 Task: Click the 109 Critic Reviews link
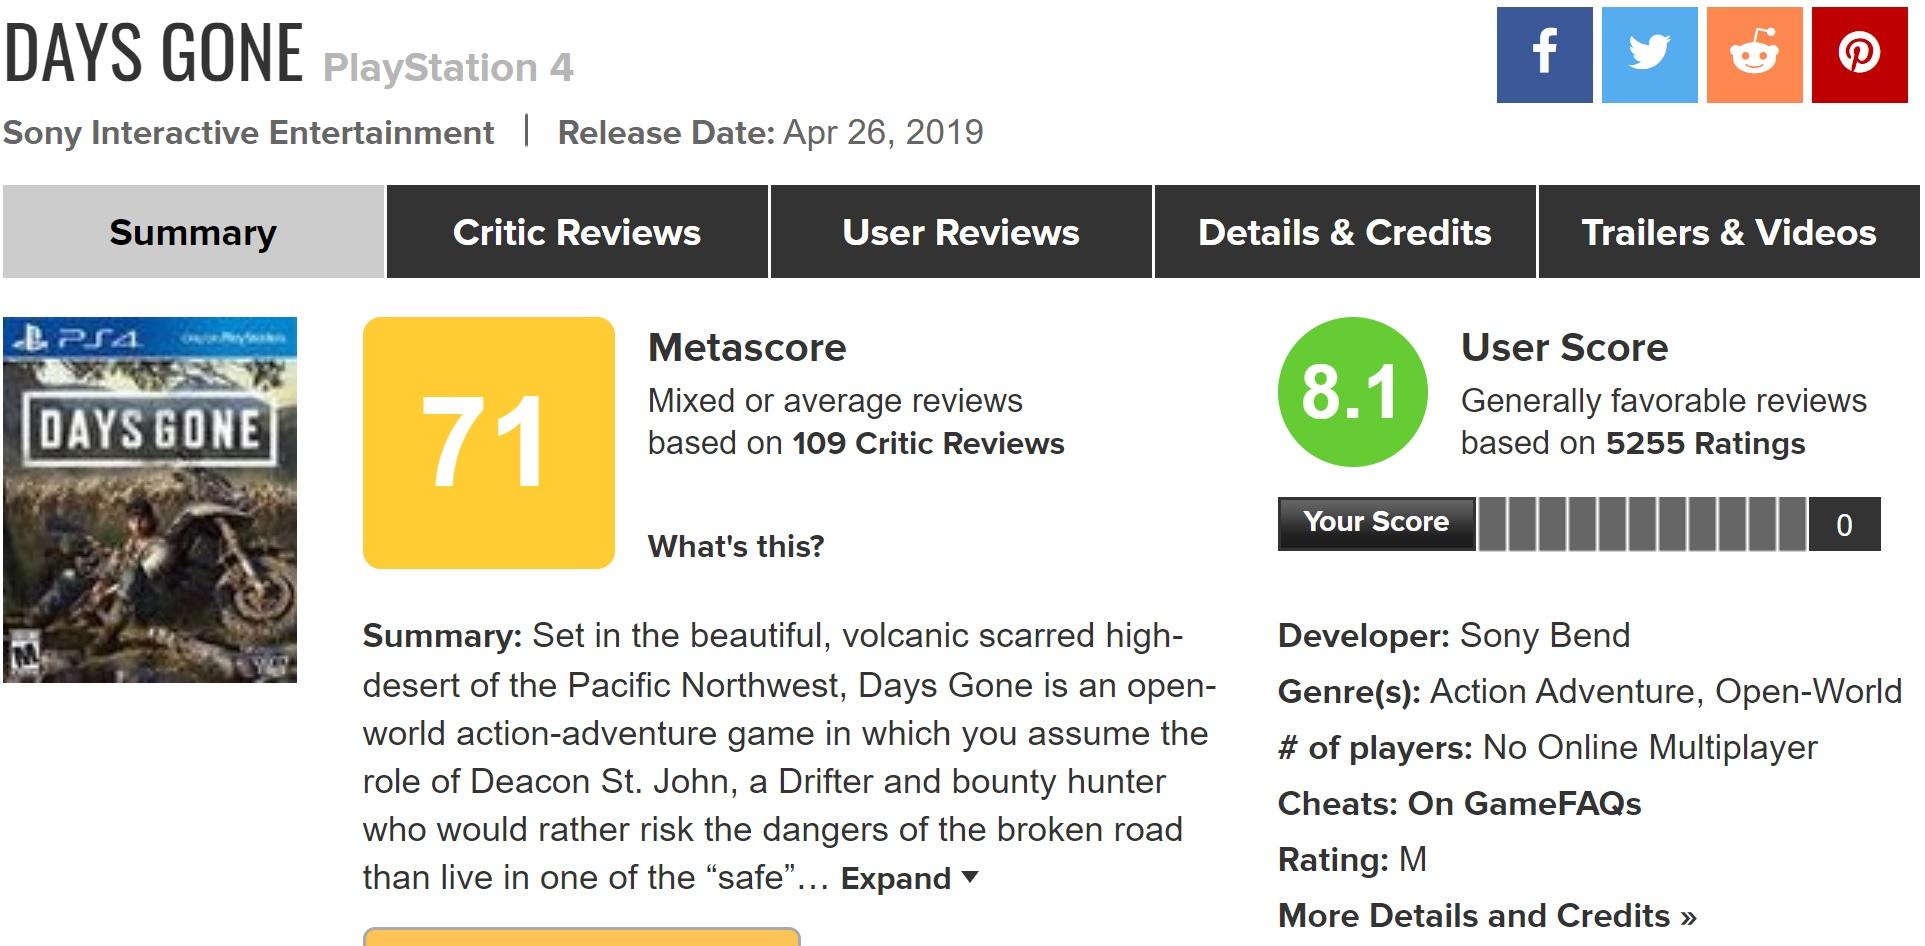tap(928, 443)
